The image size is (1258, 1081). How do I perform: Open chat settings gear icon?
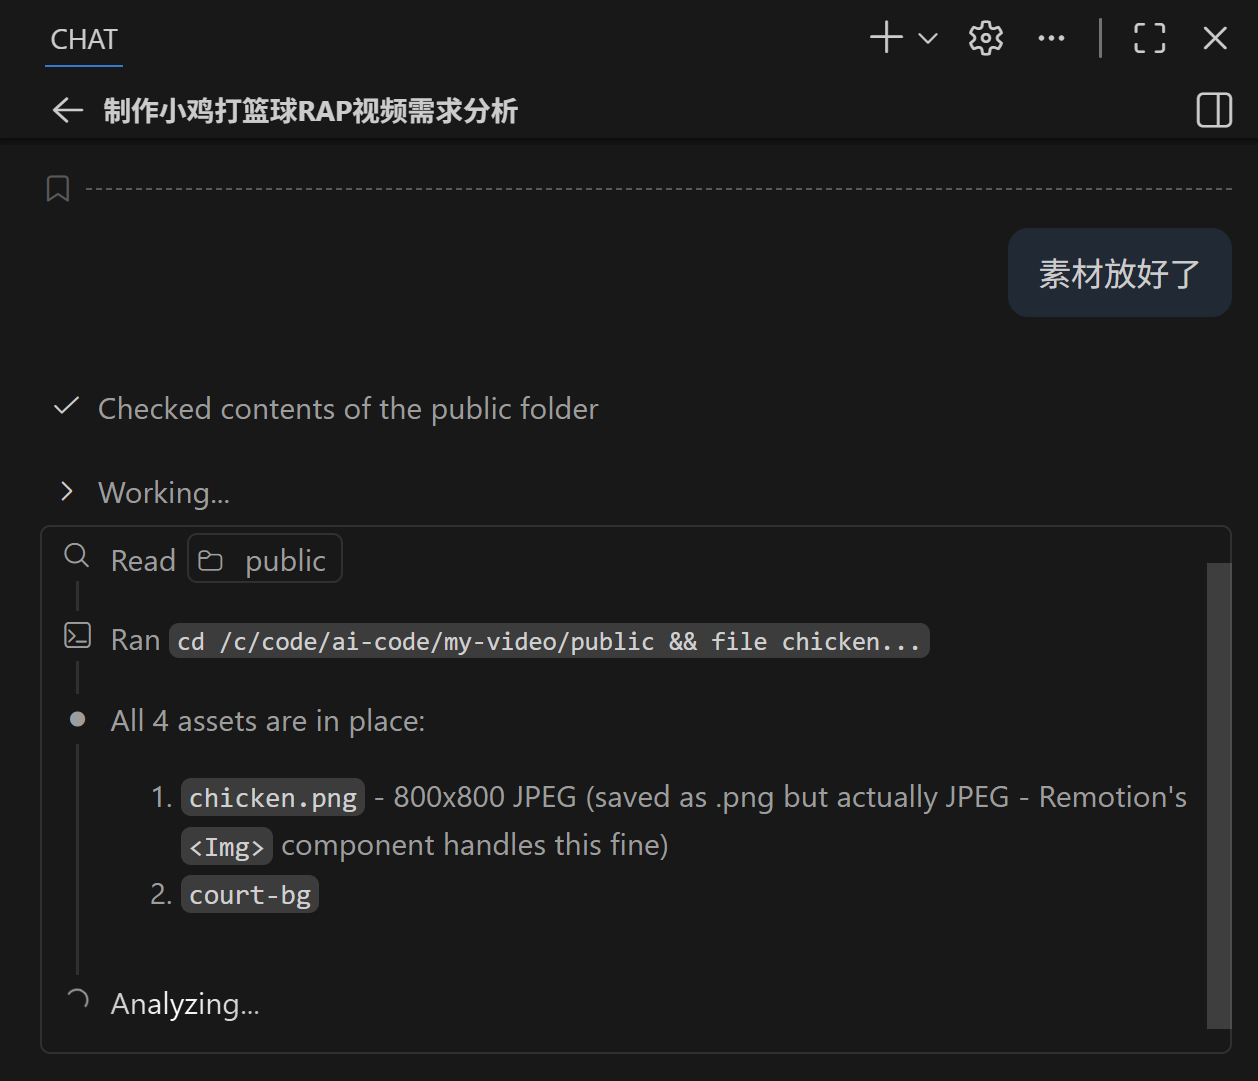985,39
